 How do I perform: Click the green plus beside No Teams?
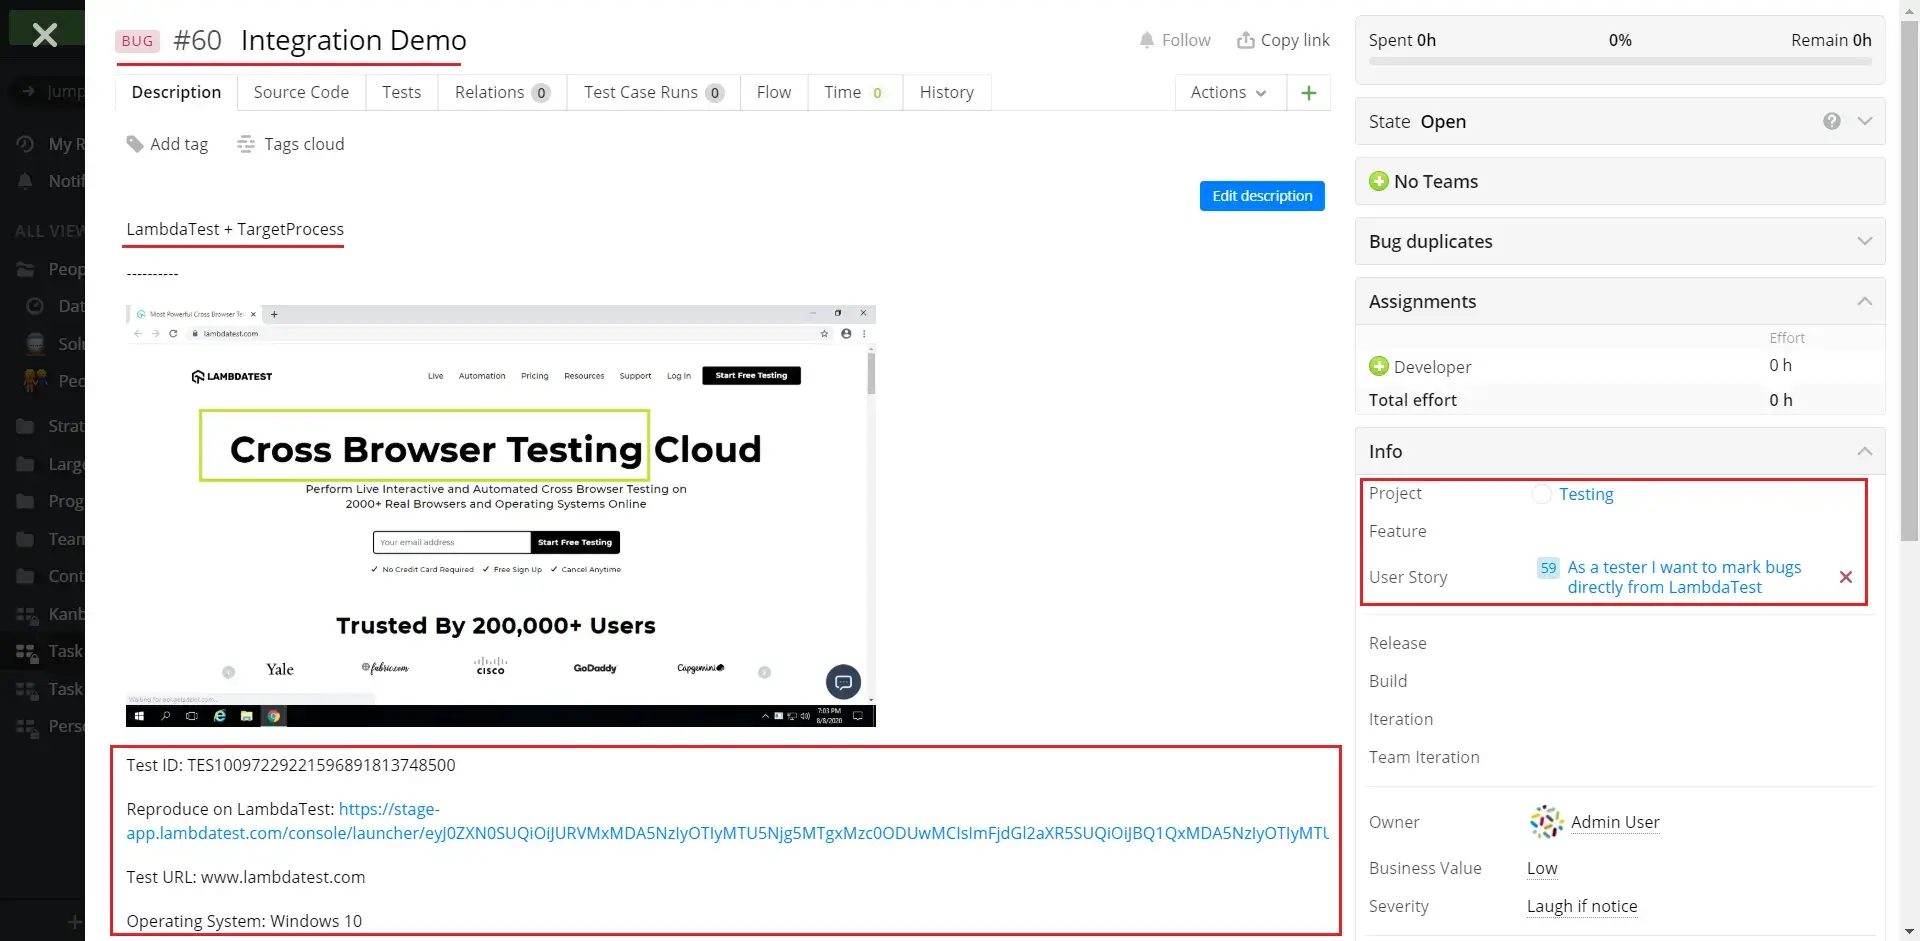(x=1379, y=181)
